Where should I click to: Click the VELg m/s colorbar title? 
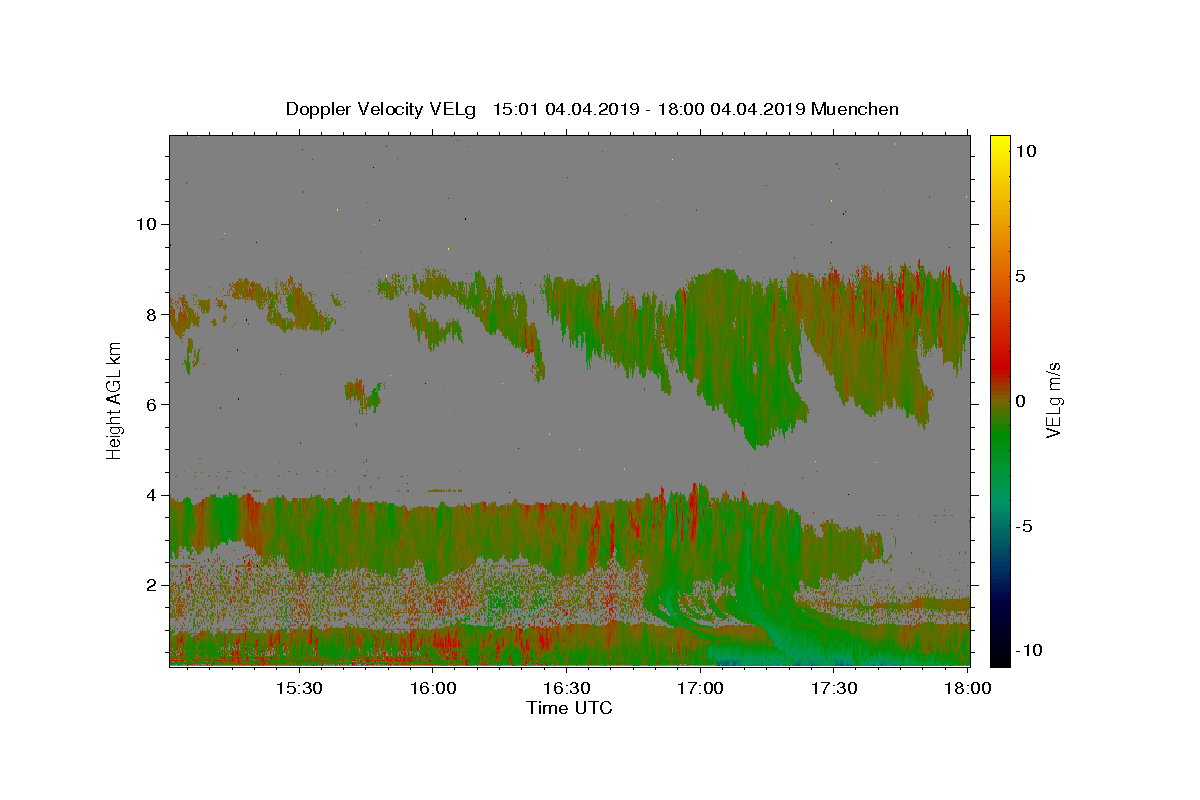(1053, 400)
